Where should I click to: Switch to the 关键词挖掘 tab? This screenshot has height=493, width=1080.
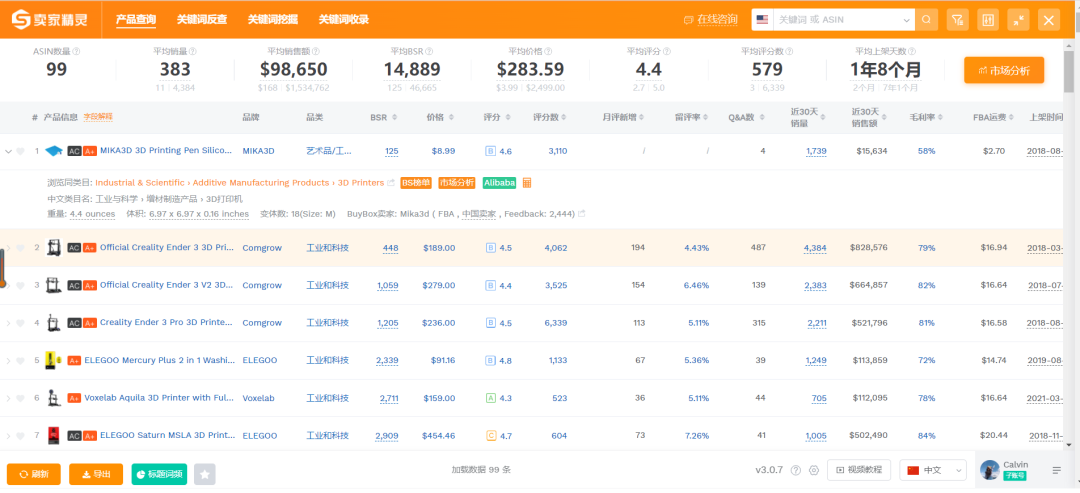pos(273,19)
